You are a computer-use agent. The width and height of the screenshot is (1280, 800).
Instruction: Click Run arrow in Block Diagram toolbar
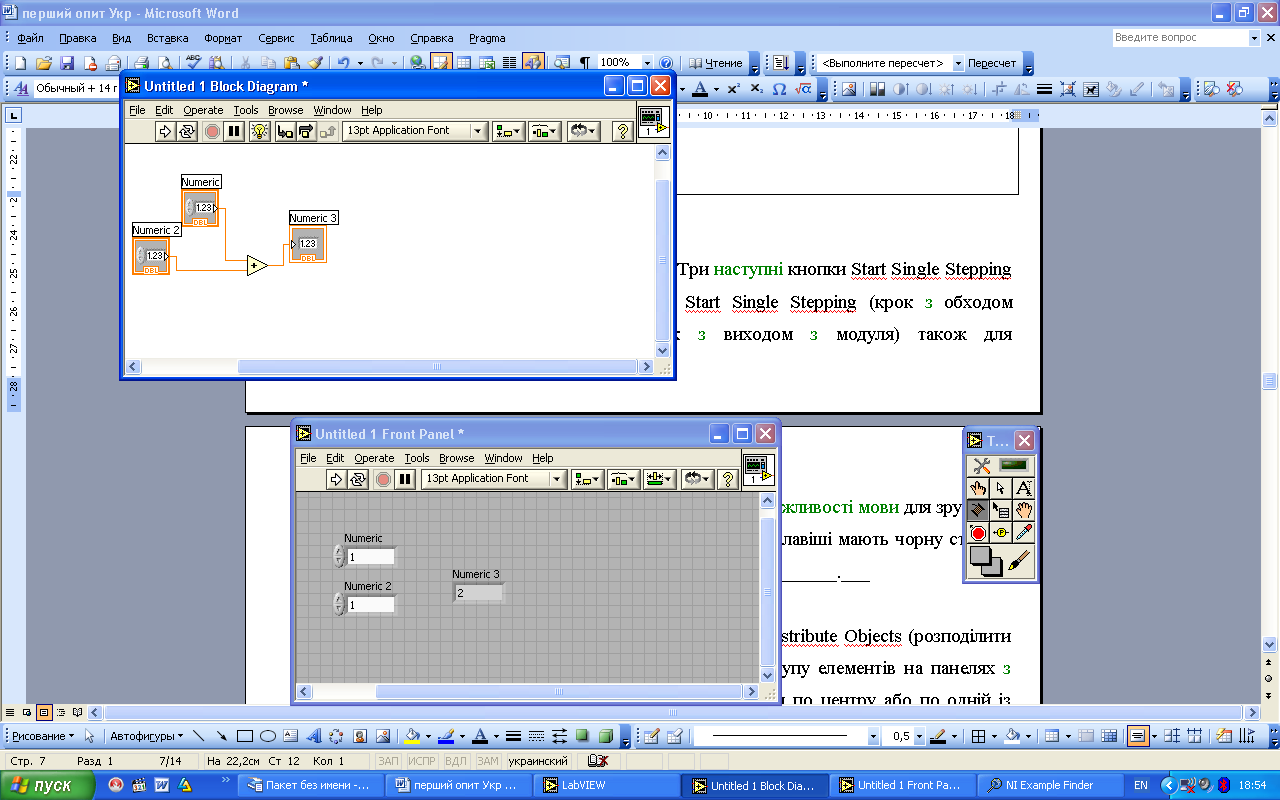point(167,131)
